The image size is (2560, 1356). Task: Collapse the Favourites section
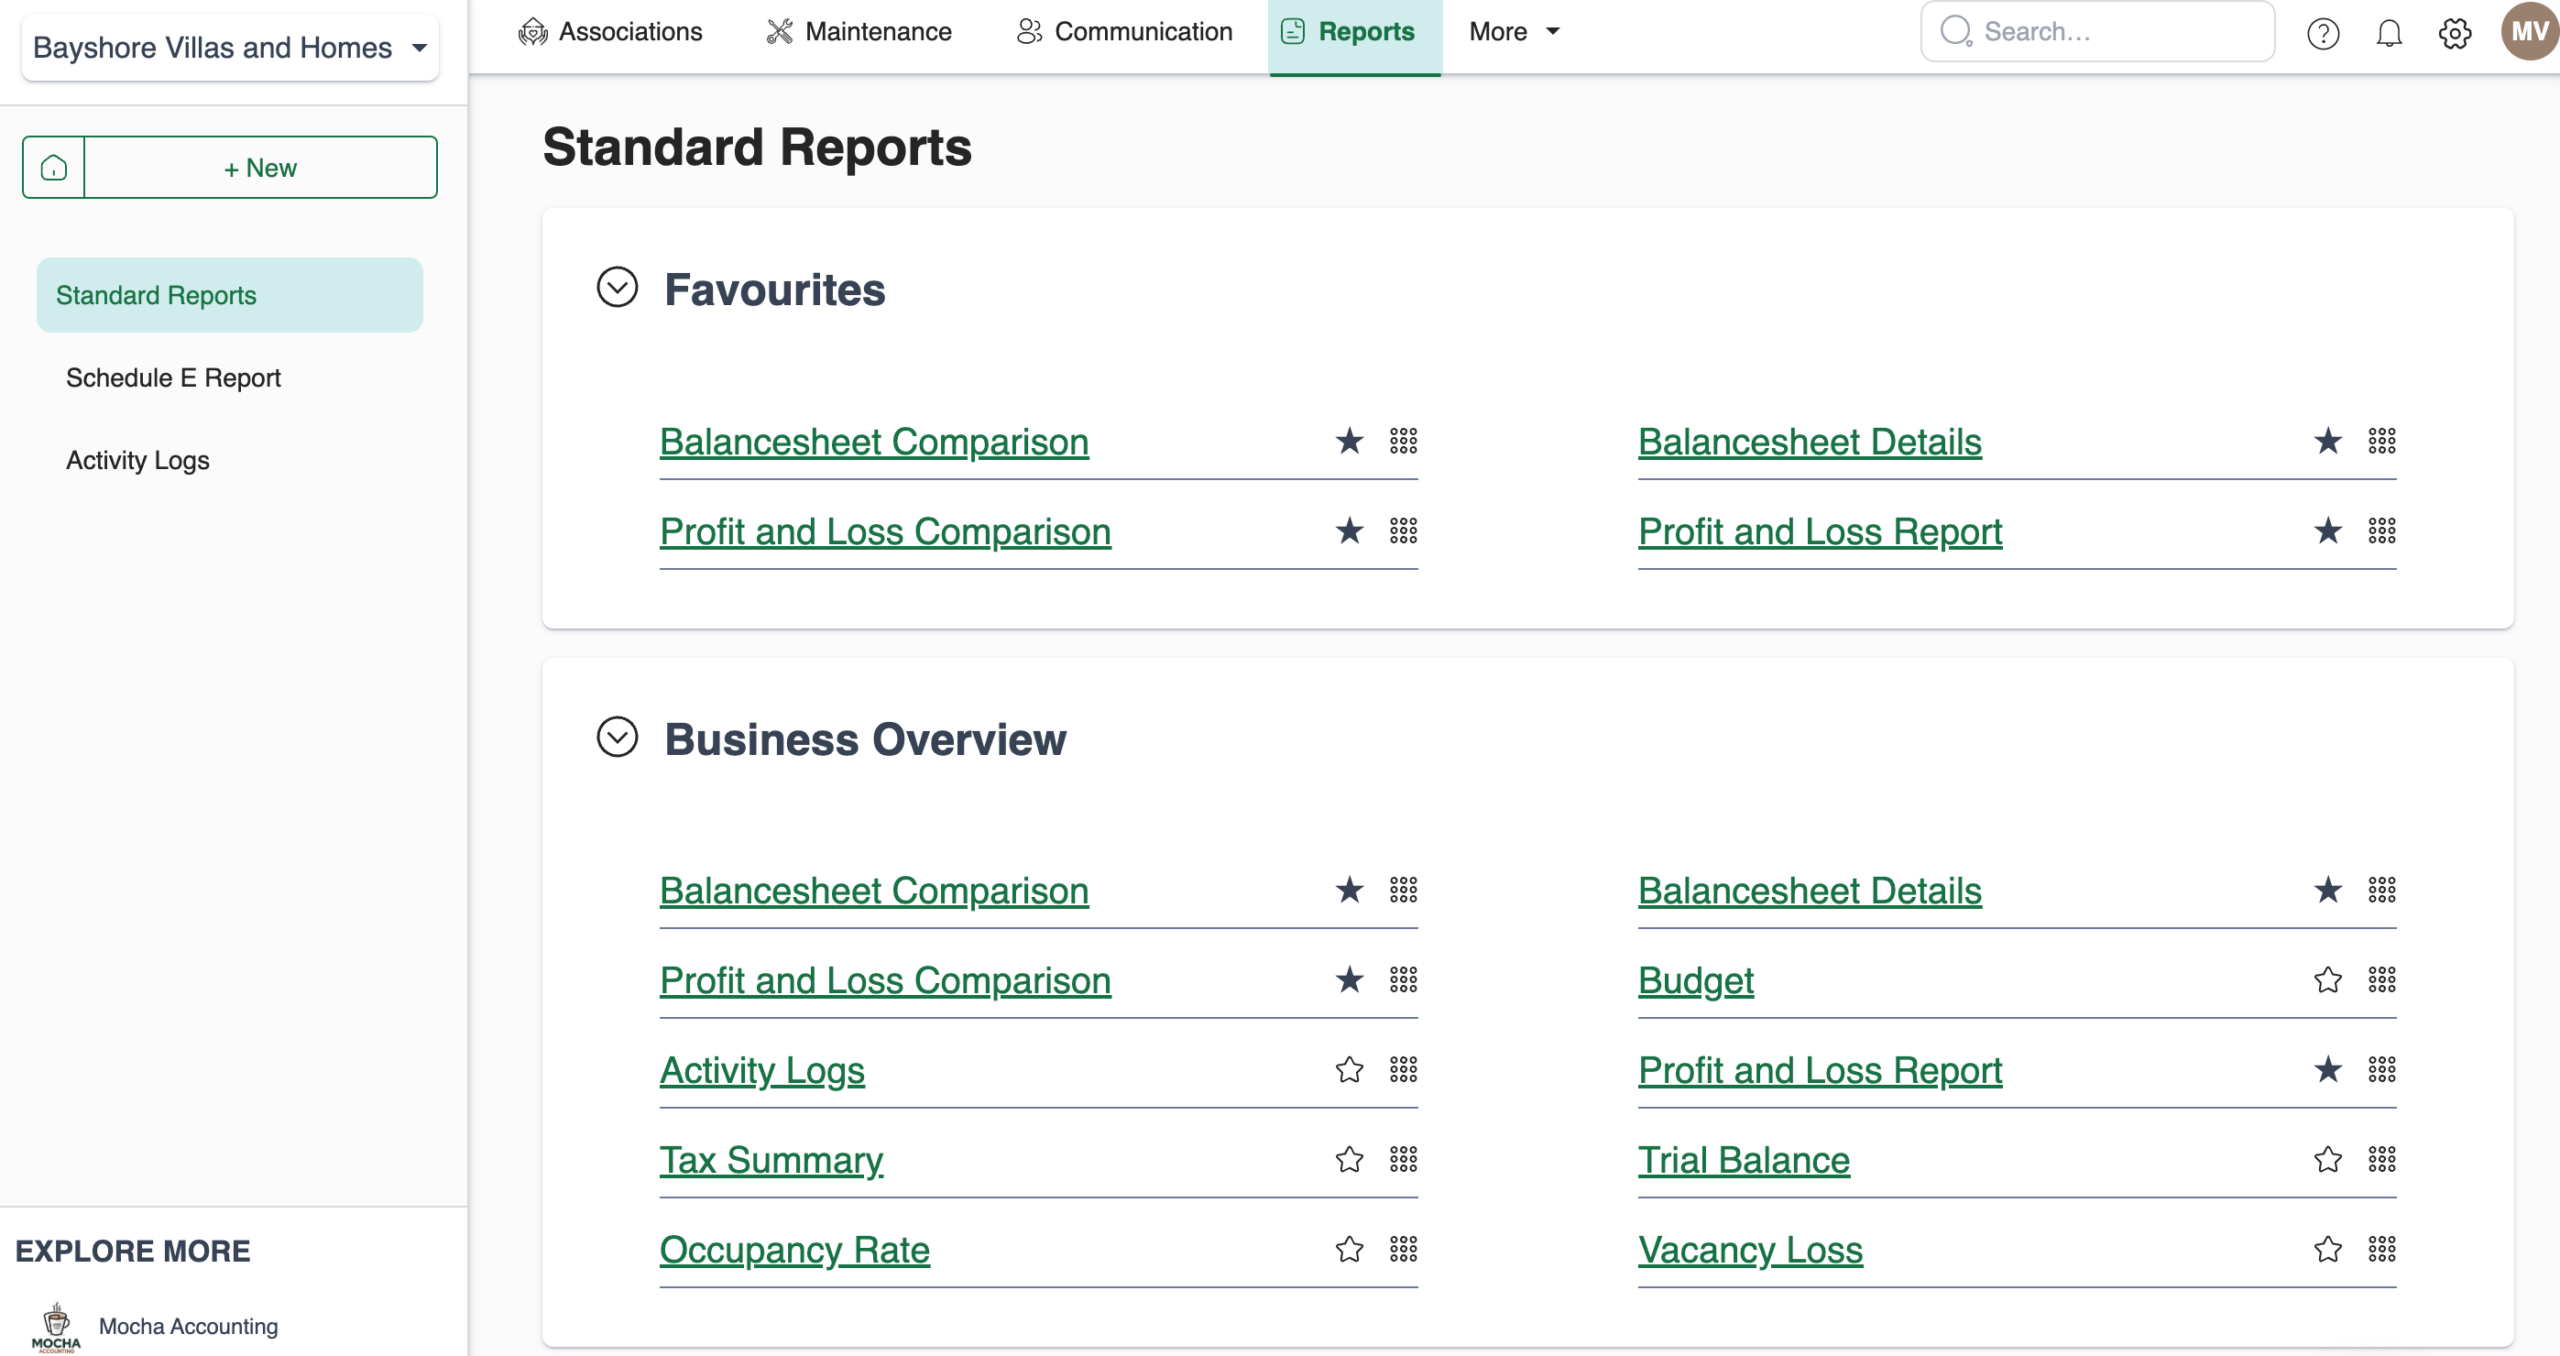pos(617,288)
